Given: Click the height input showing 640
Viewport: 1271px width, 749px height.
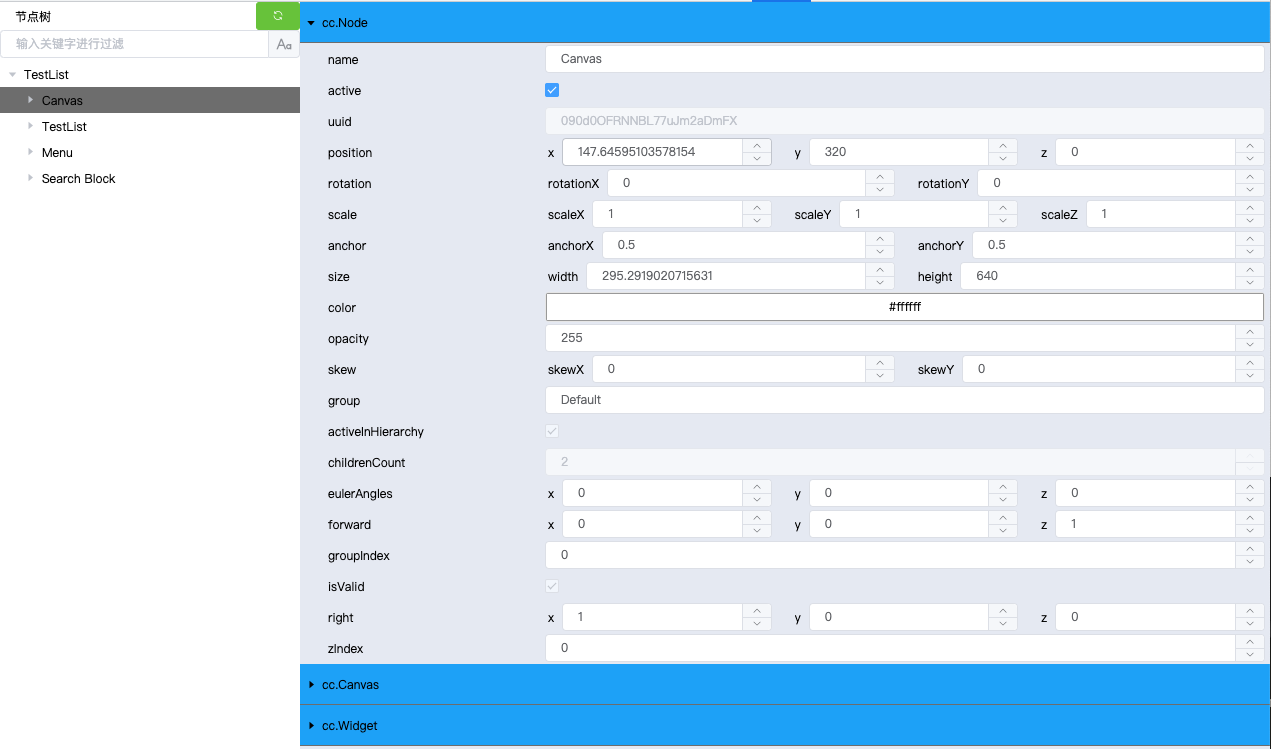Looking at the screenshot, I should [x=1099, y=276].
